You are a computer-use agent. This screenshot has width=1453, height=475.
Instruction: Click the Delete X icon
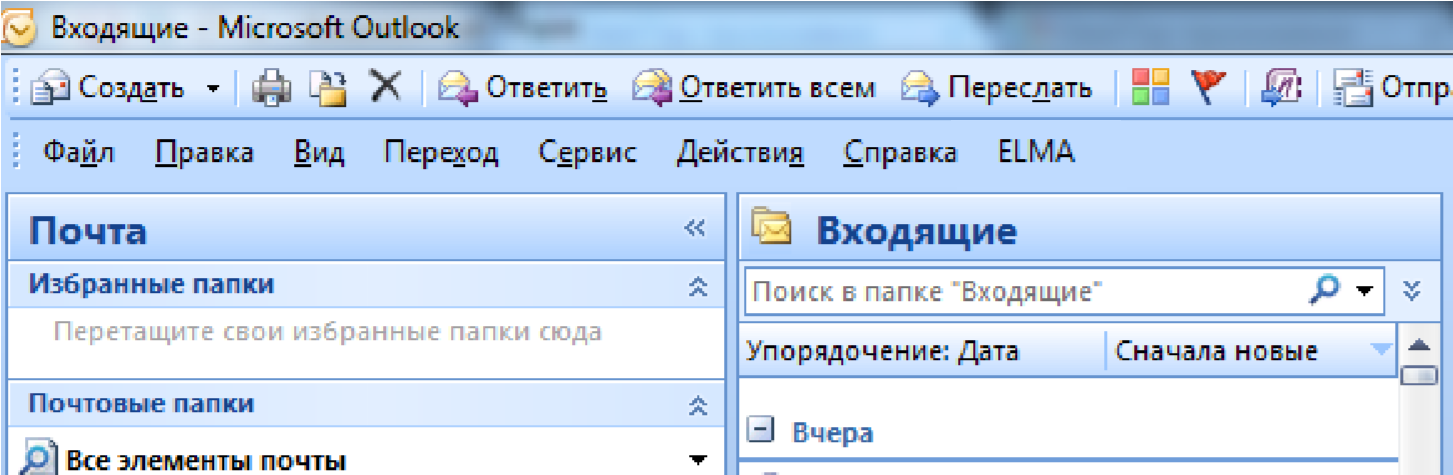pos(385,88)
